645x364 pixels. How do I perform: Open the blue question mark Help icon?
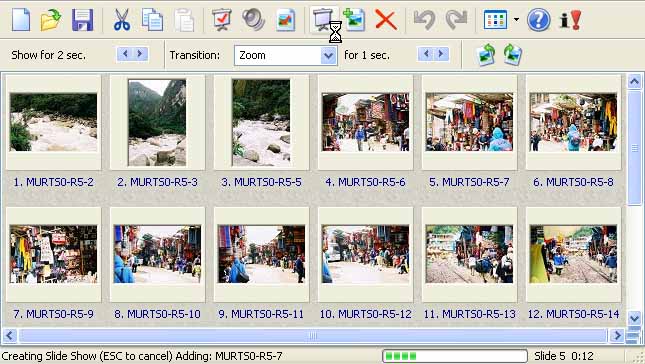(x=538, y=19)
